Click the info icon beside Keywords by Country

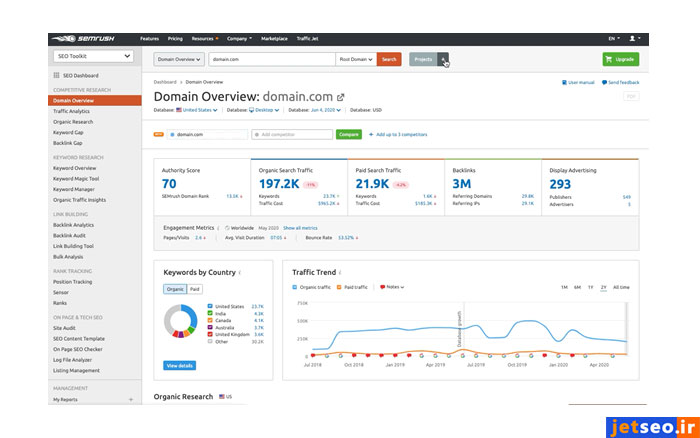240,272
